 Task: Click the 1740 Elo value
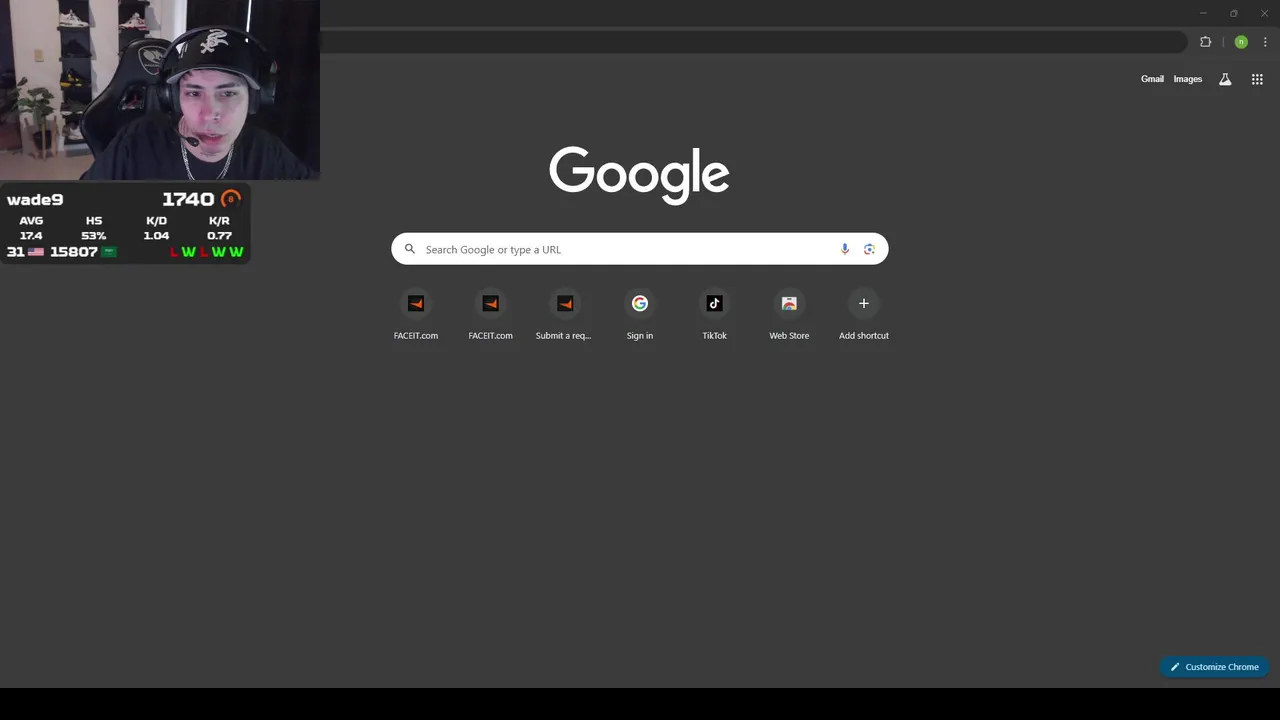coord(188,199)
